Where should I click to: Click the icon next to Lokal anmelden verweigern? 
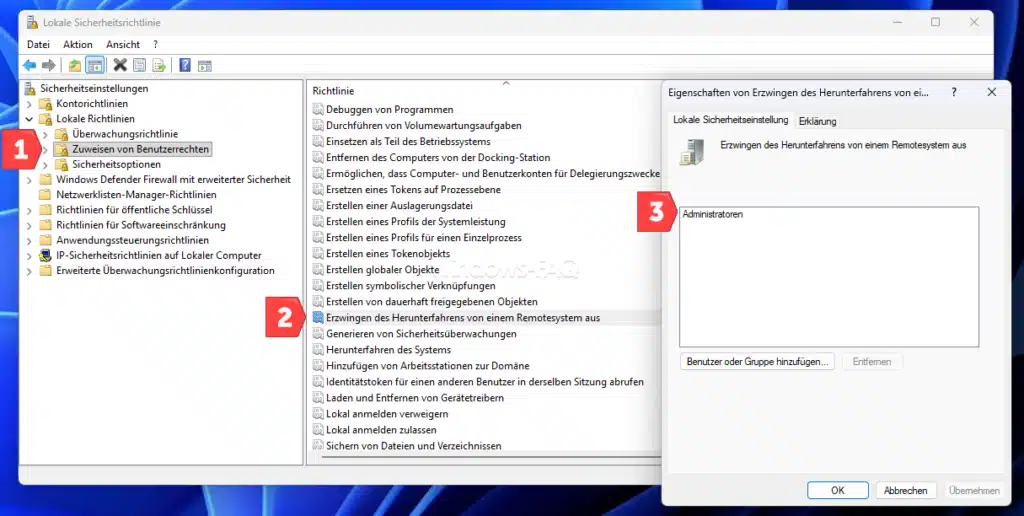318,413
